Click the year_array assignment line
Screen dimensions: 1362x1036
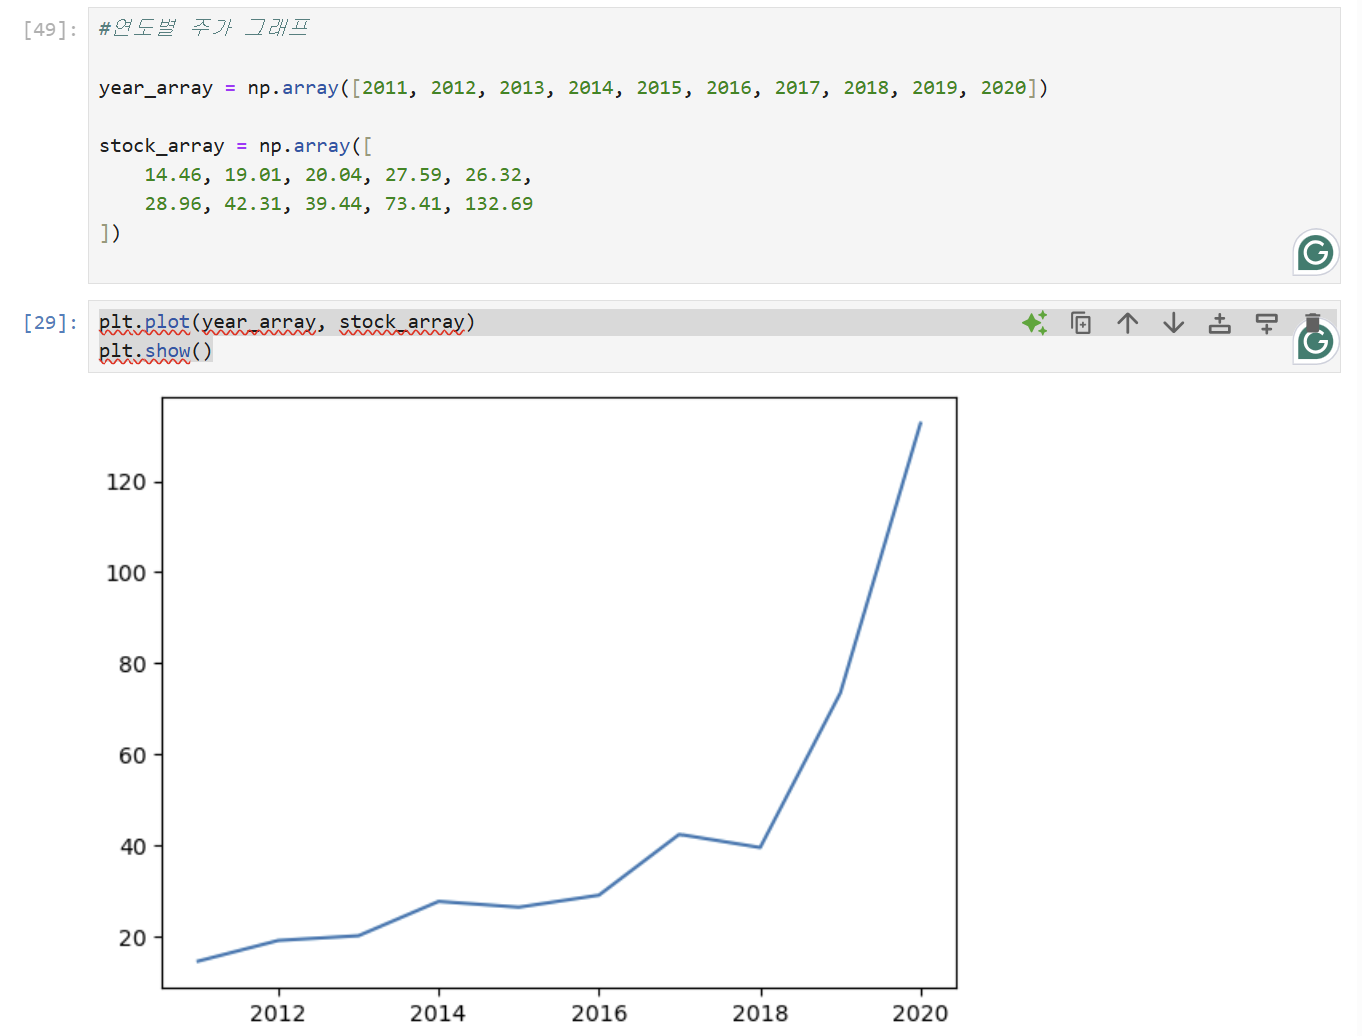(x=573, y=88)
